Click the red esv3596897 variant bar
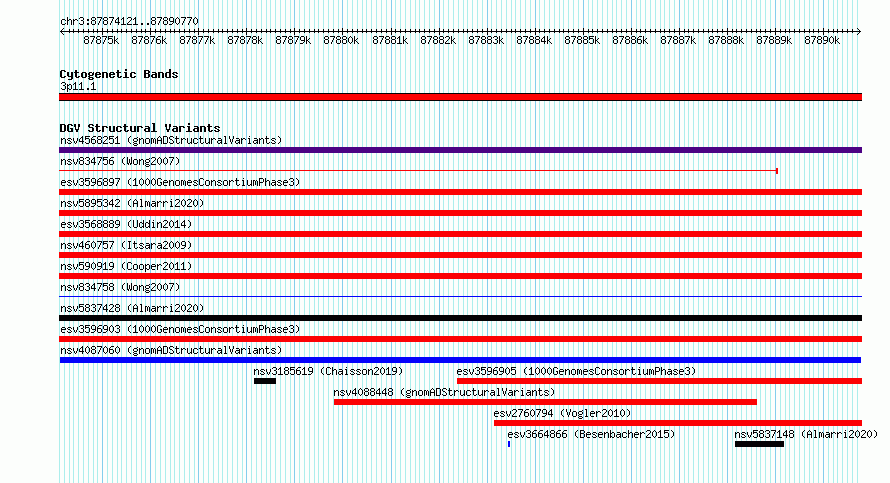 pos(460,192)
